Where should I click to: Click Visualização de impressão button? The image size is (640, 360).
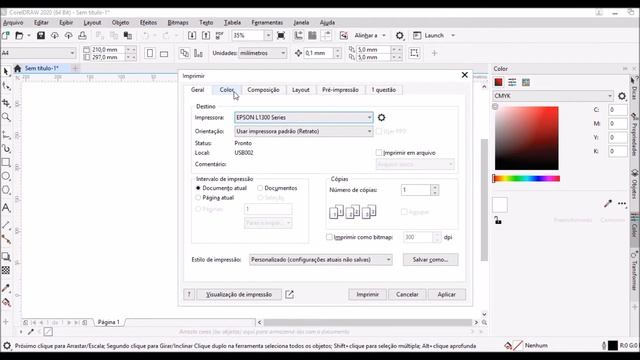coord(239,294)
